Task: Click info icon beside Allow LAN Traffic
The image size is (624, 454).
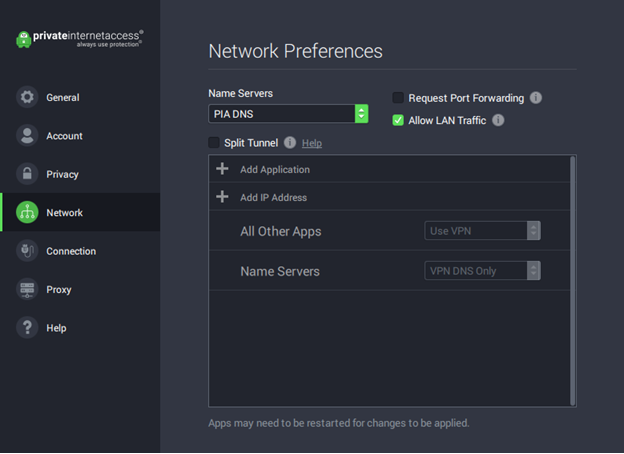Action: pos(498,120)
